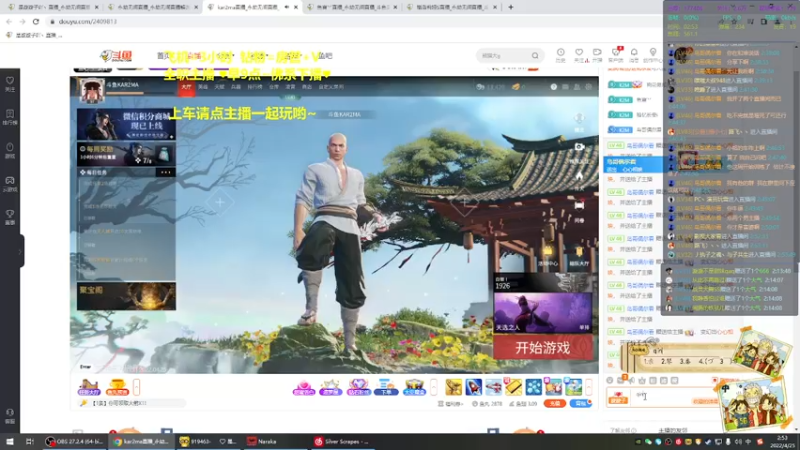Click the rocket gift icon in the gift bar
This screenshot has height=450, width=800.
point(473,387)
